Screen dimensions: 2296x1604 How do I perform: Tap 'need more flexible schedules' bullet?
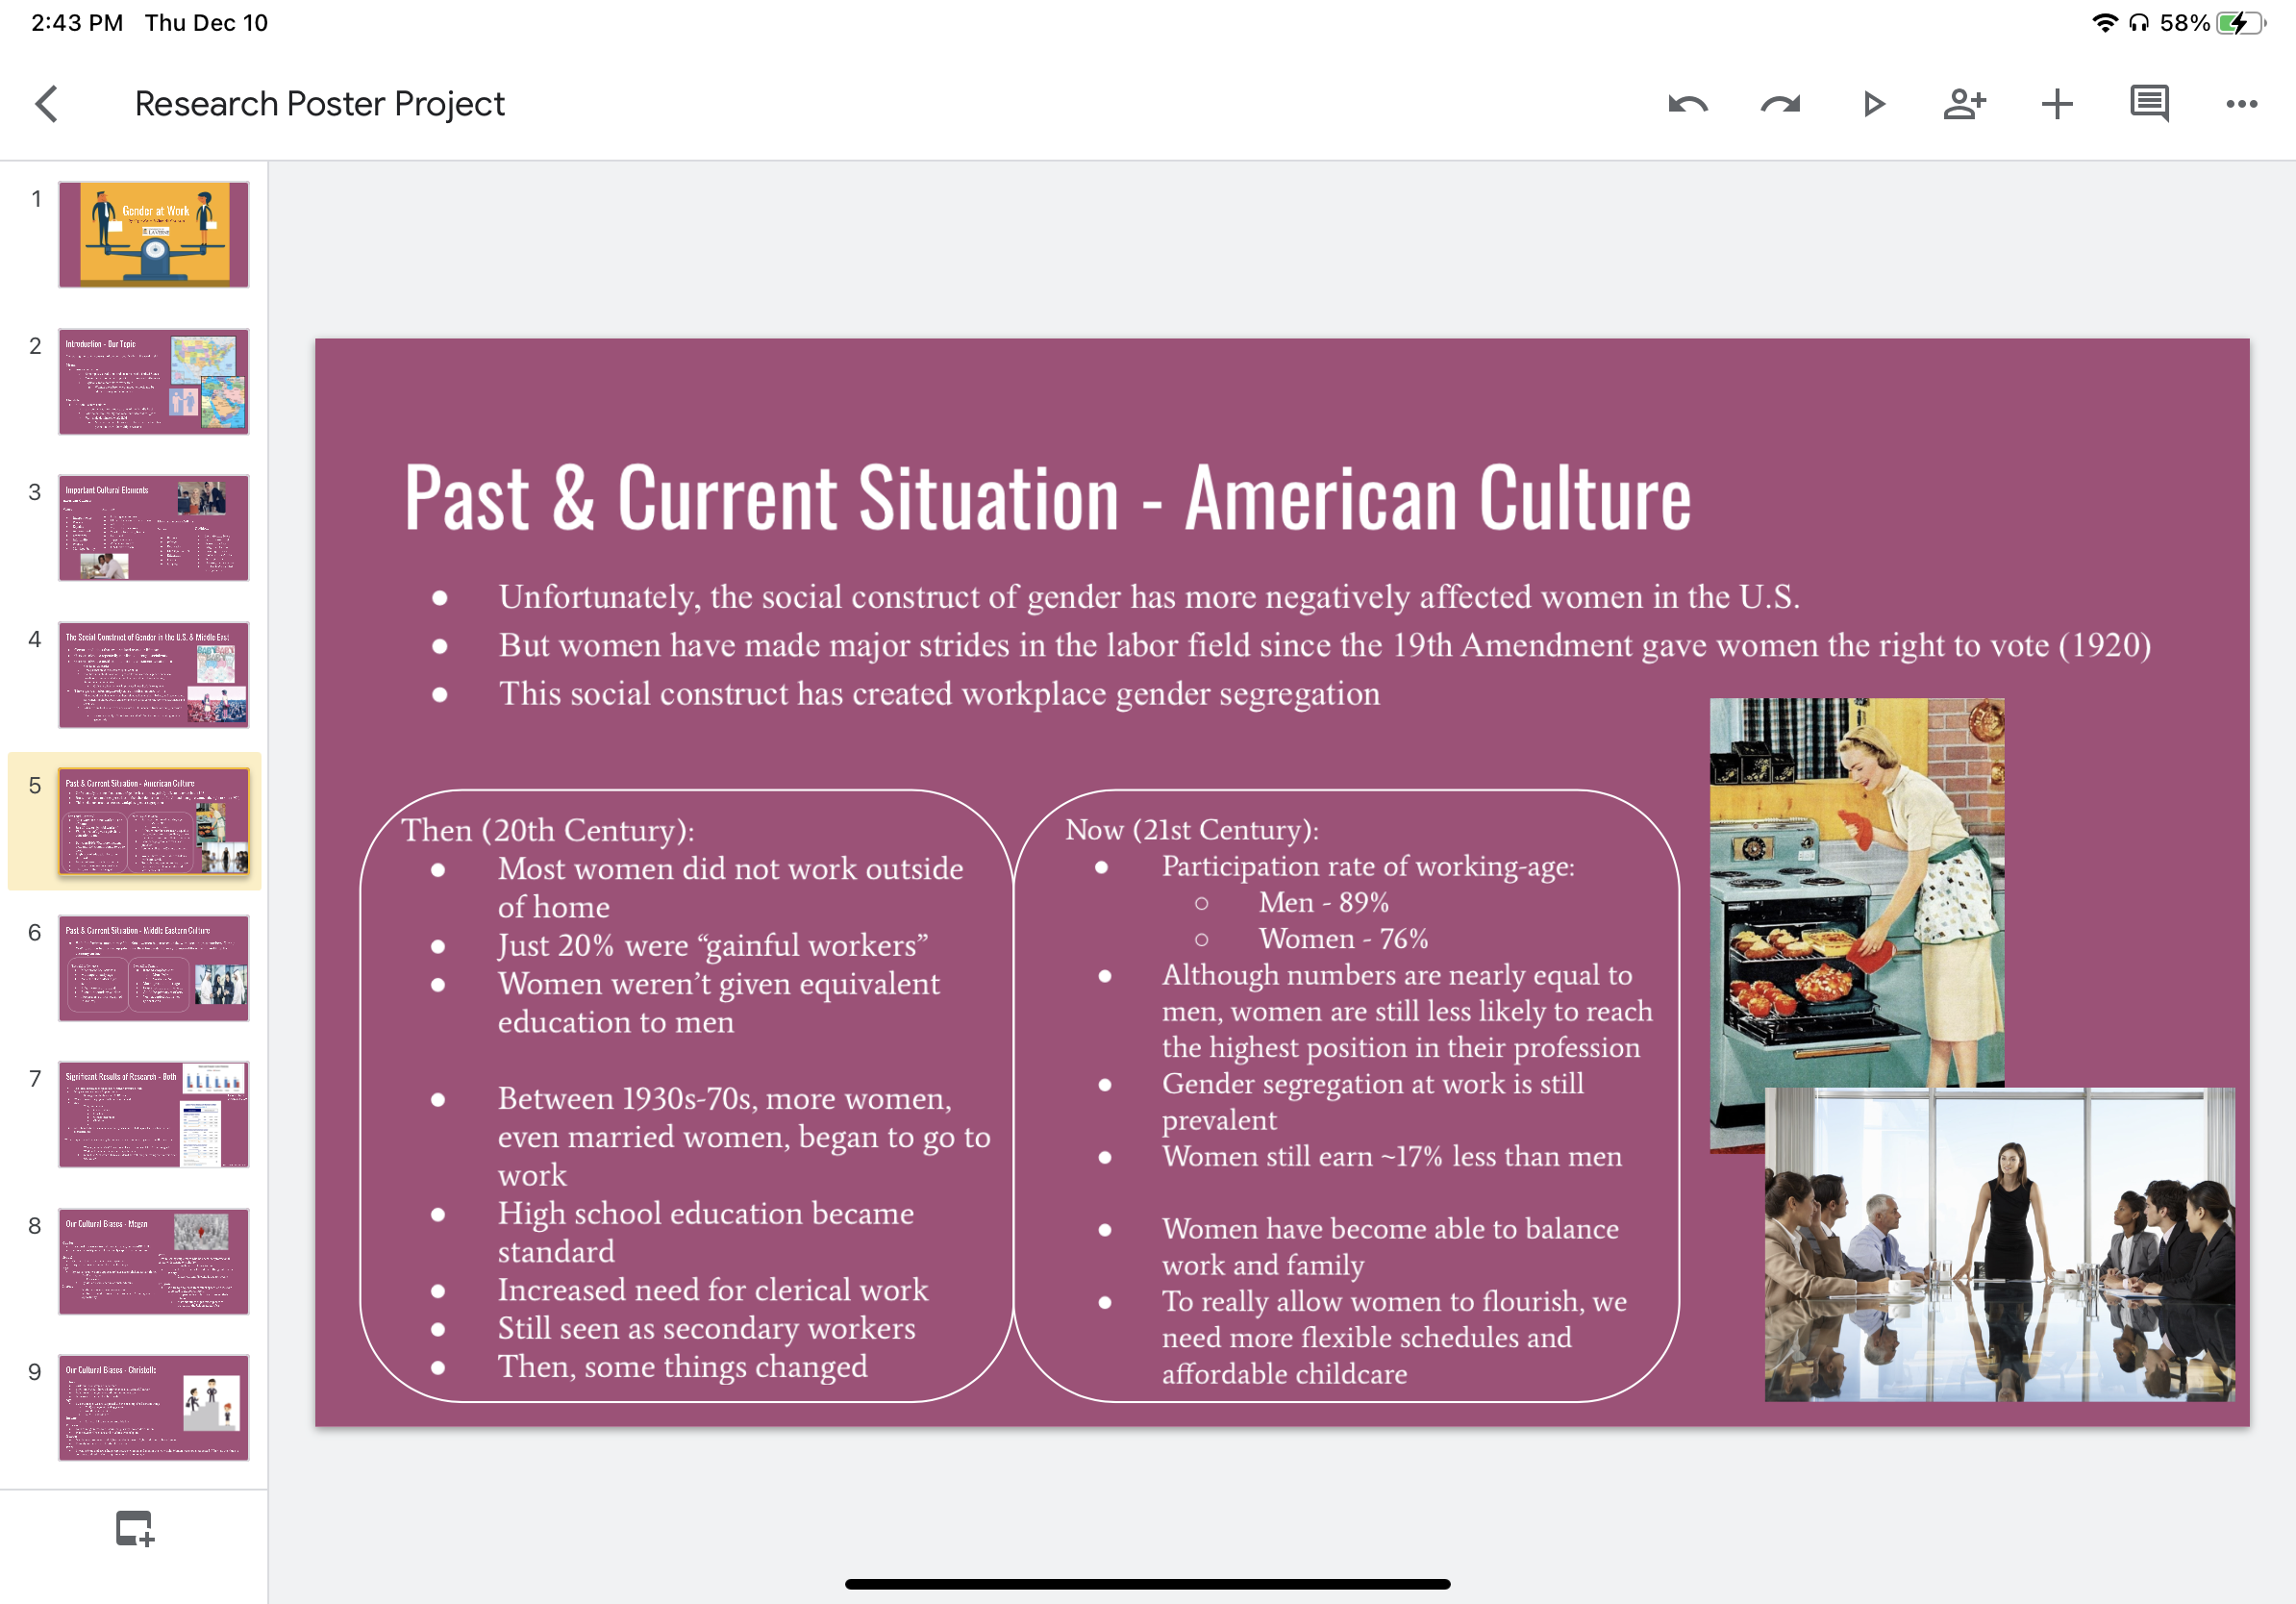click(1394, 1338)
